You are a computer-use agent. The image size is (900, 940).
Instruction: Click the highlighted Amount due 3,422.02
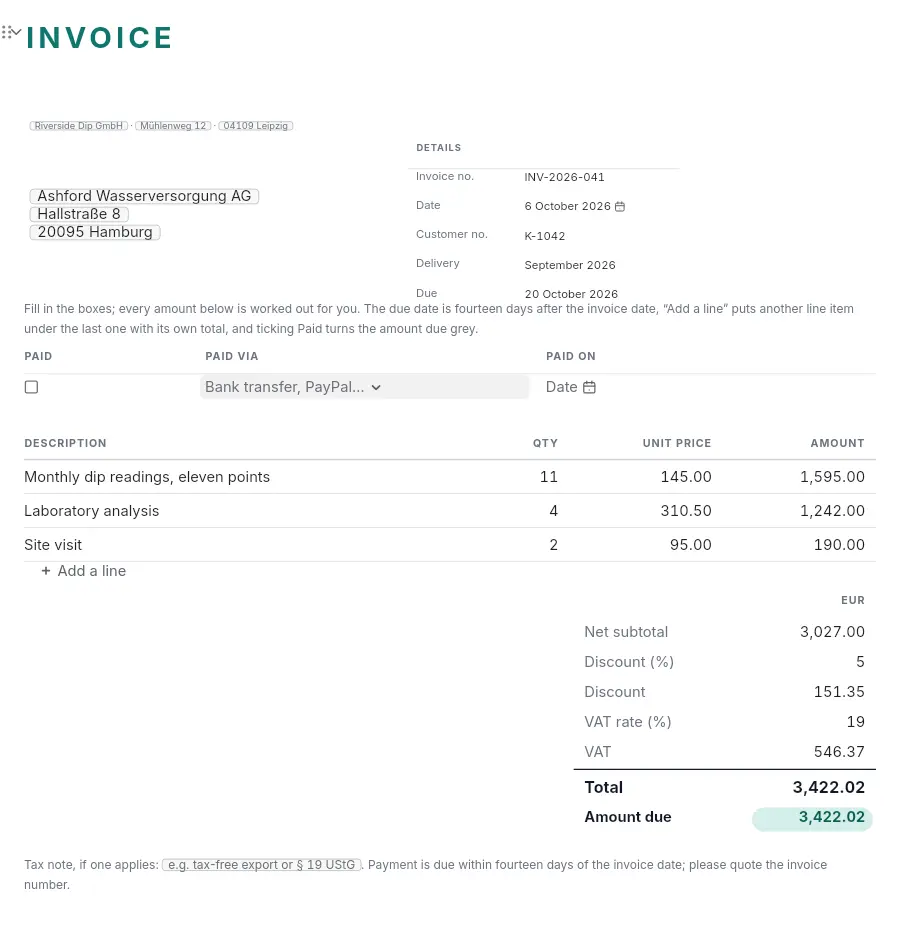tap(812, 818)
